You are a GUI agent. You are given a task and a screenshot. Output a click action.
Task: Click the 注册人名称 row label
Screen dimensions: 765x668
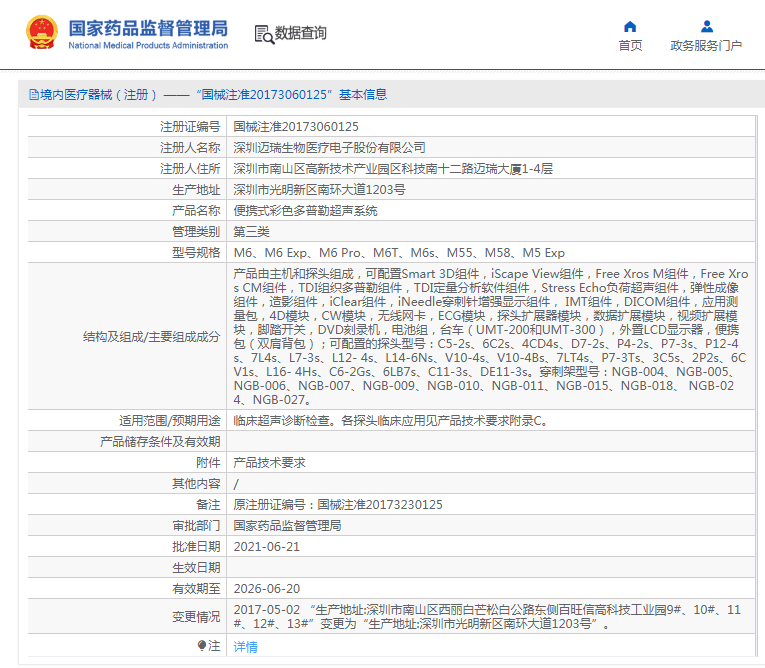coord(190,148)
